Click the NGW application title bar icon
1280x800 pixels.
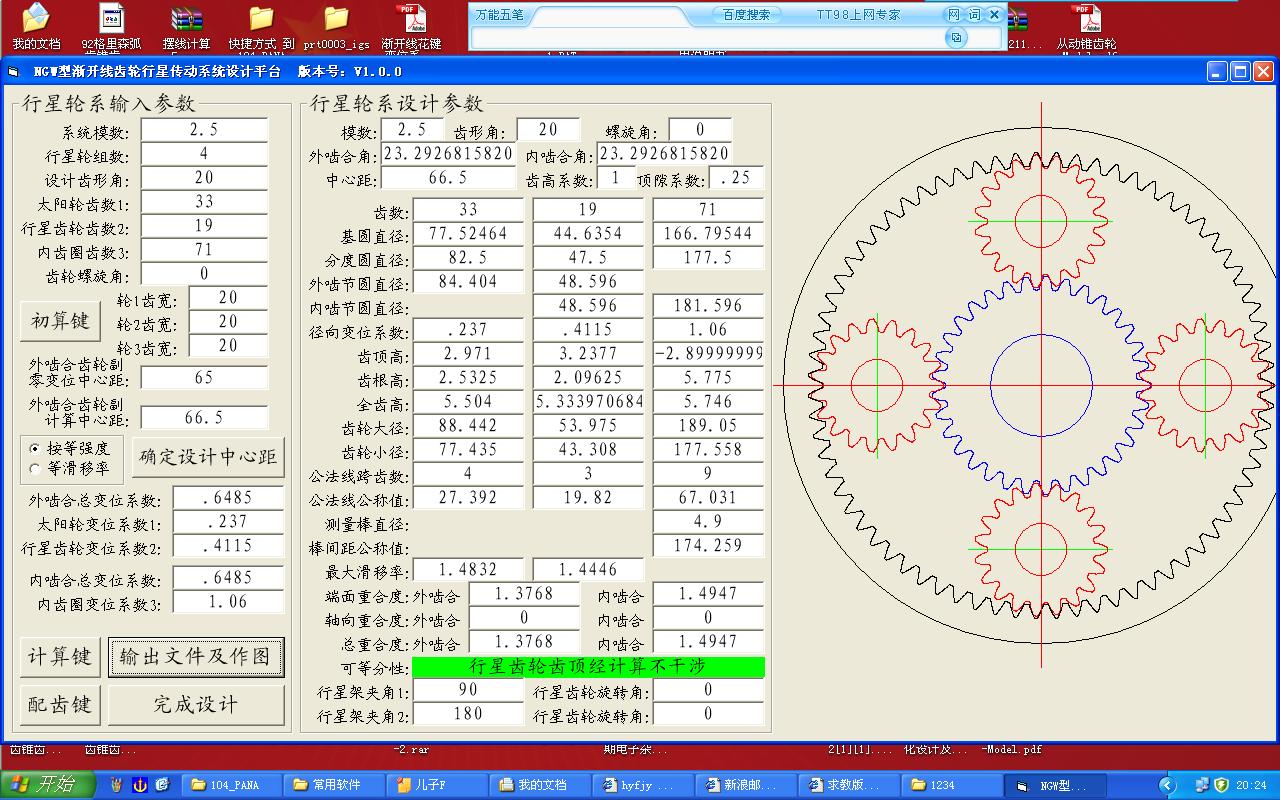point(13,72)
